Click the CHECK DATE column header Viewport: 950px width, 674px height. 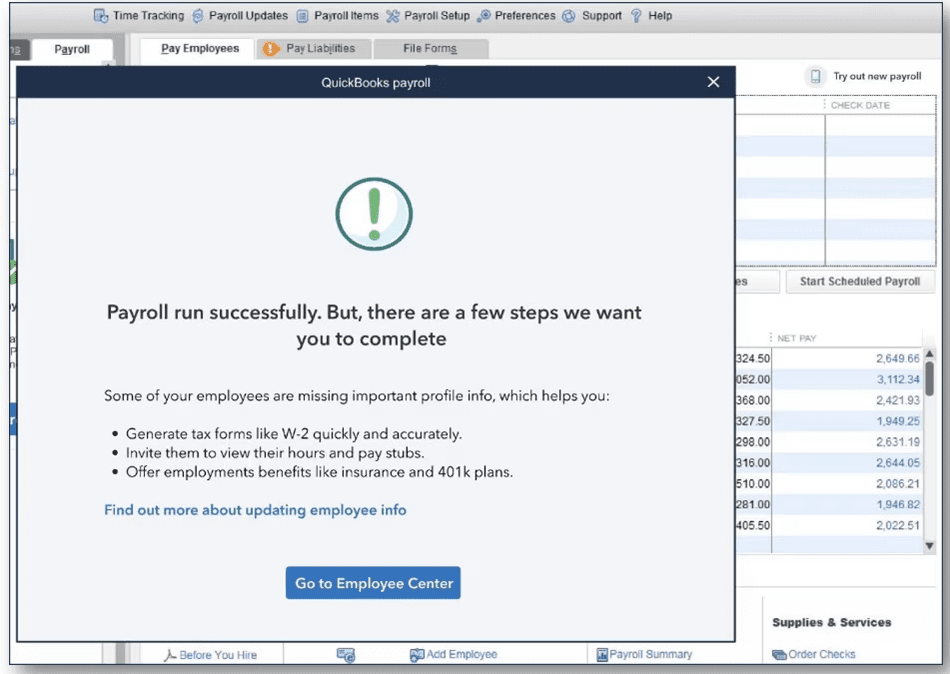[x=860, y=105]
